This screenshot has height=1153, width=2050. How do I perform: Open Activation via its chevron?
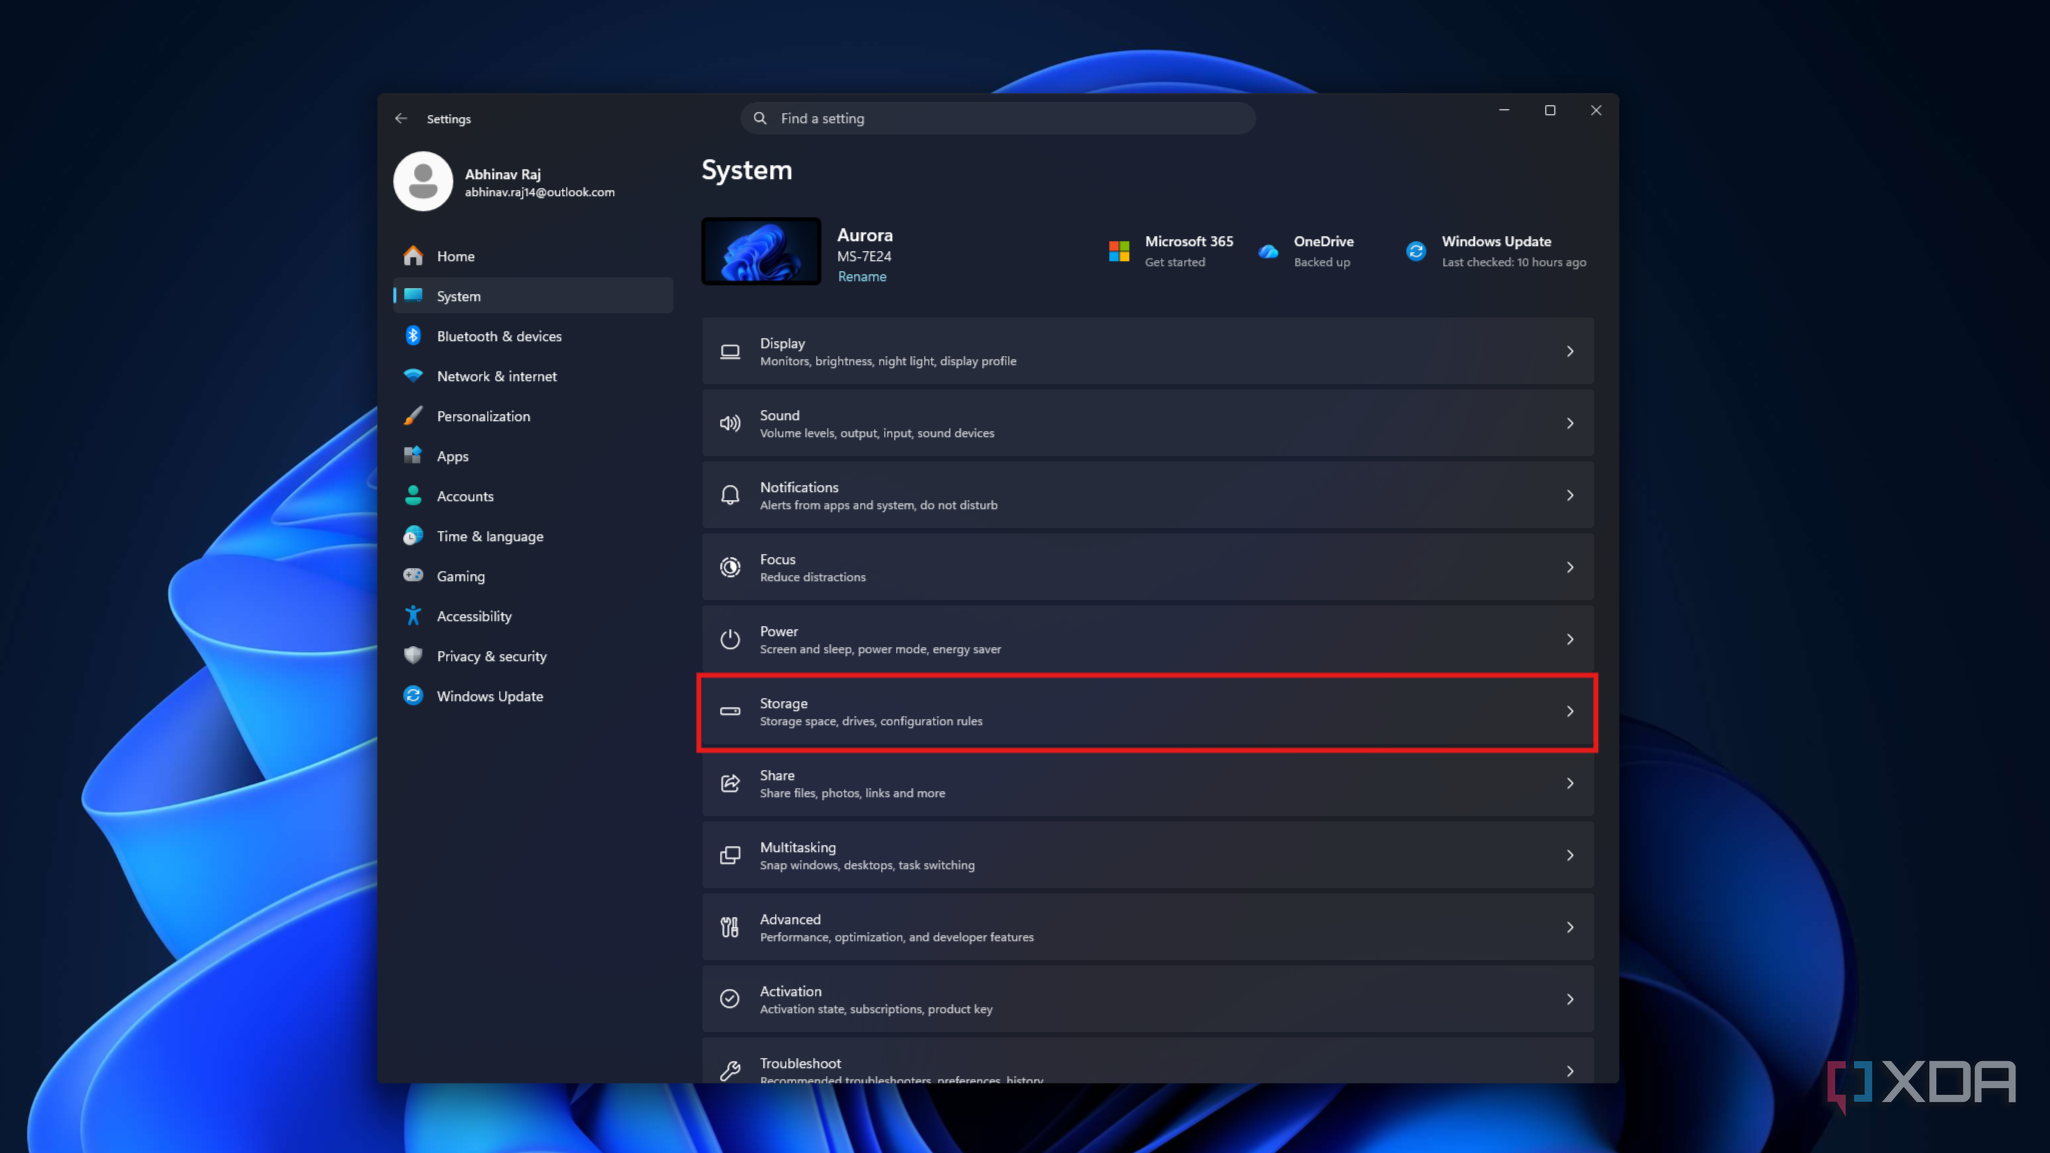coord(1570,1000)
